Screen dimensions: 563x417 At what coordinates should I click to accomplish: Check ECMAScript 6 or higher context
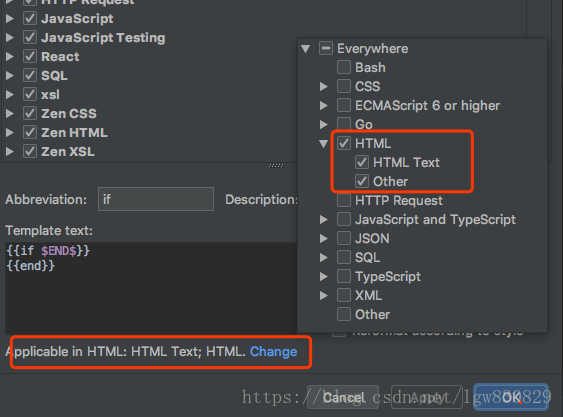344,105
